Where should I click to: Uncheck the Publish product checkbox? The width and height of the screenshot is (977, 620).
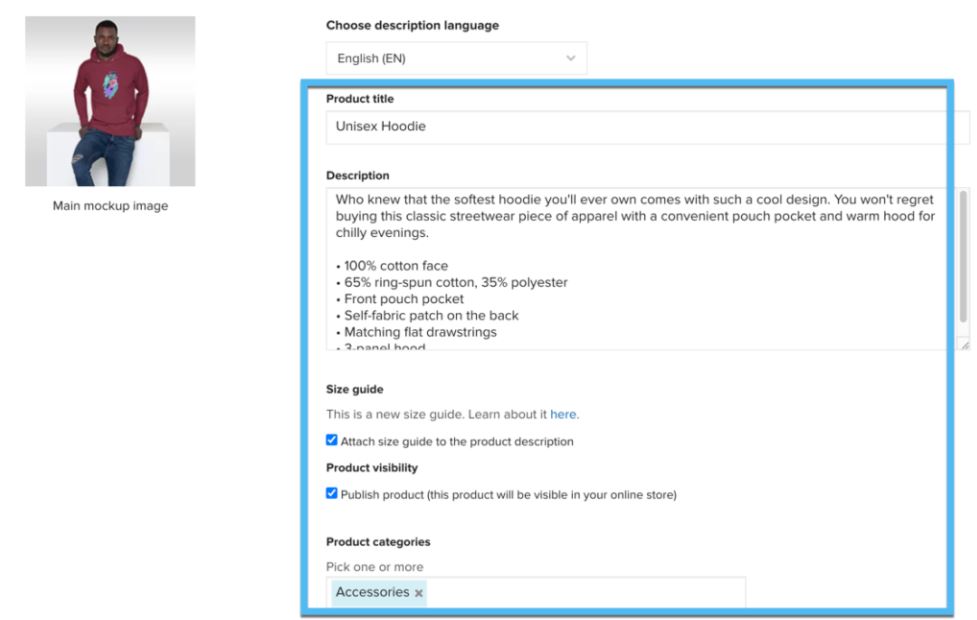tap(332, 493)
